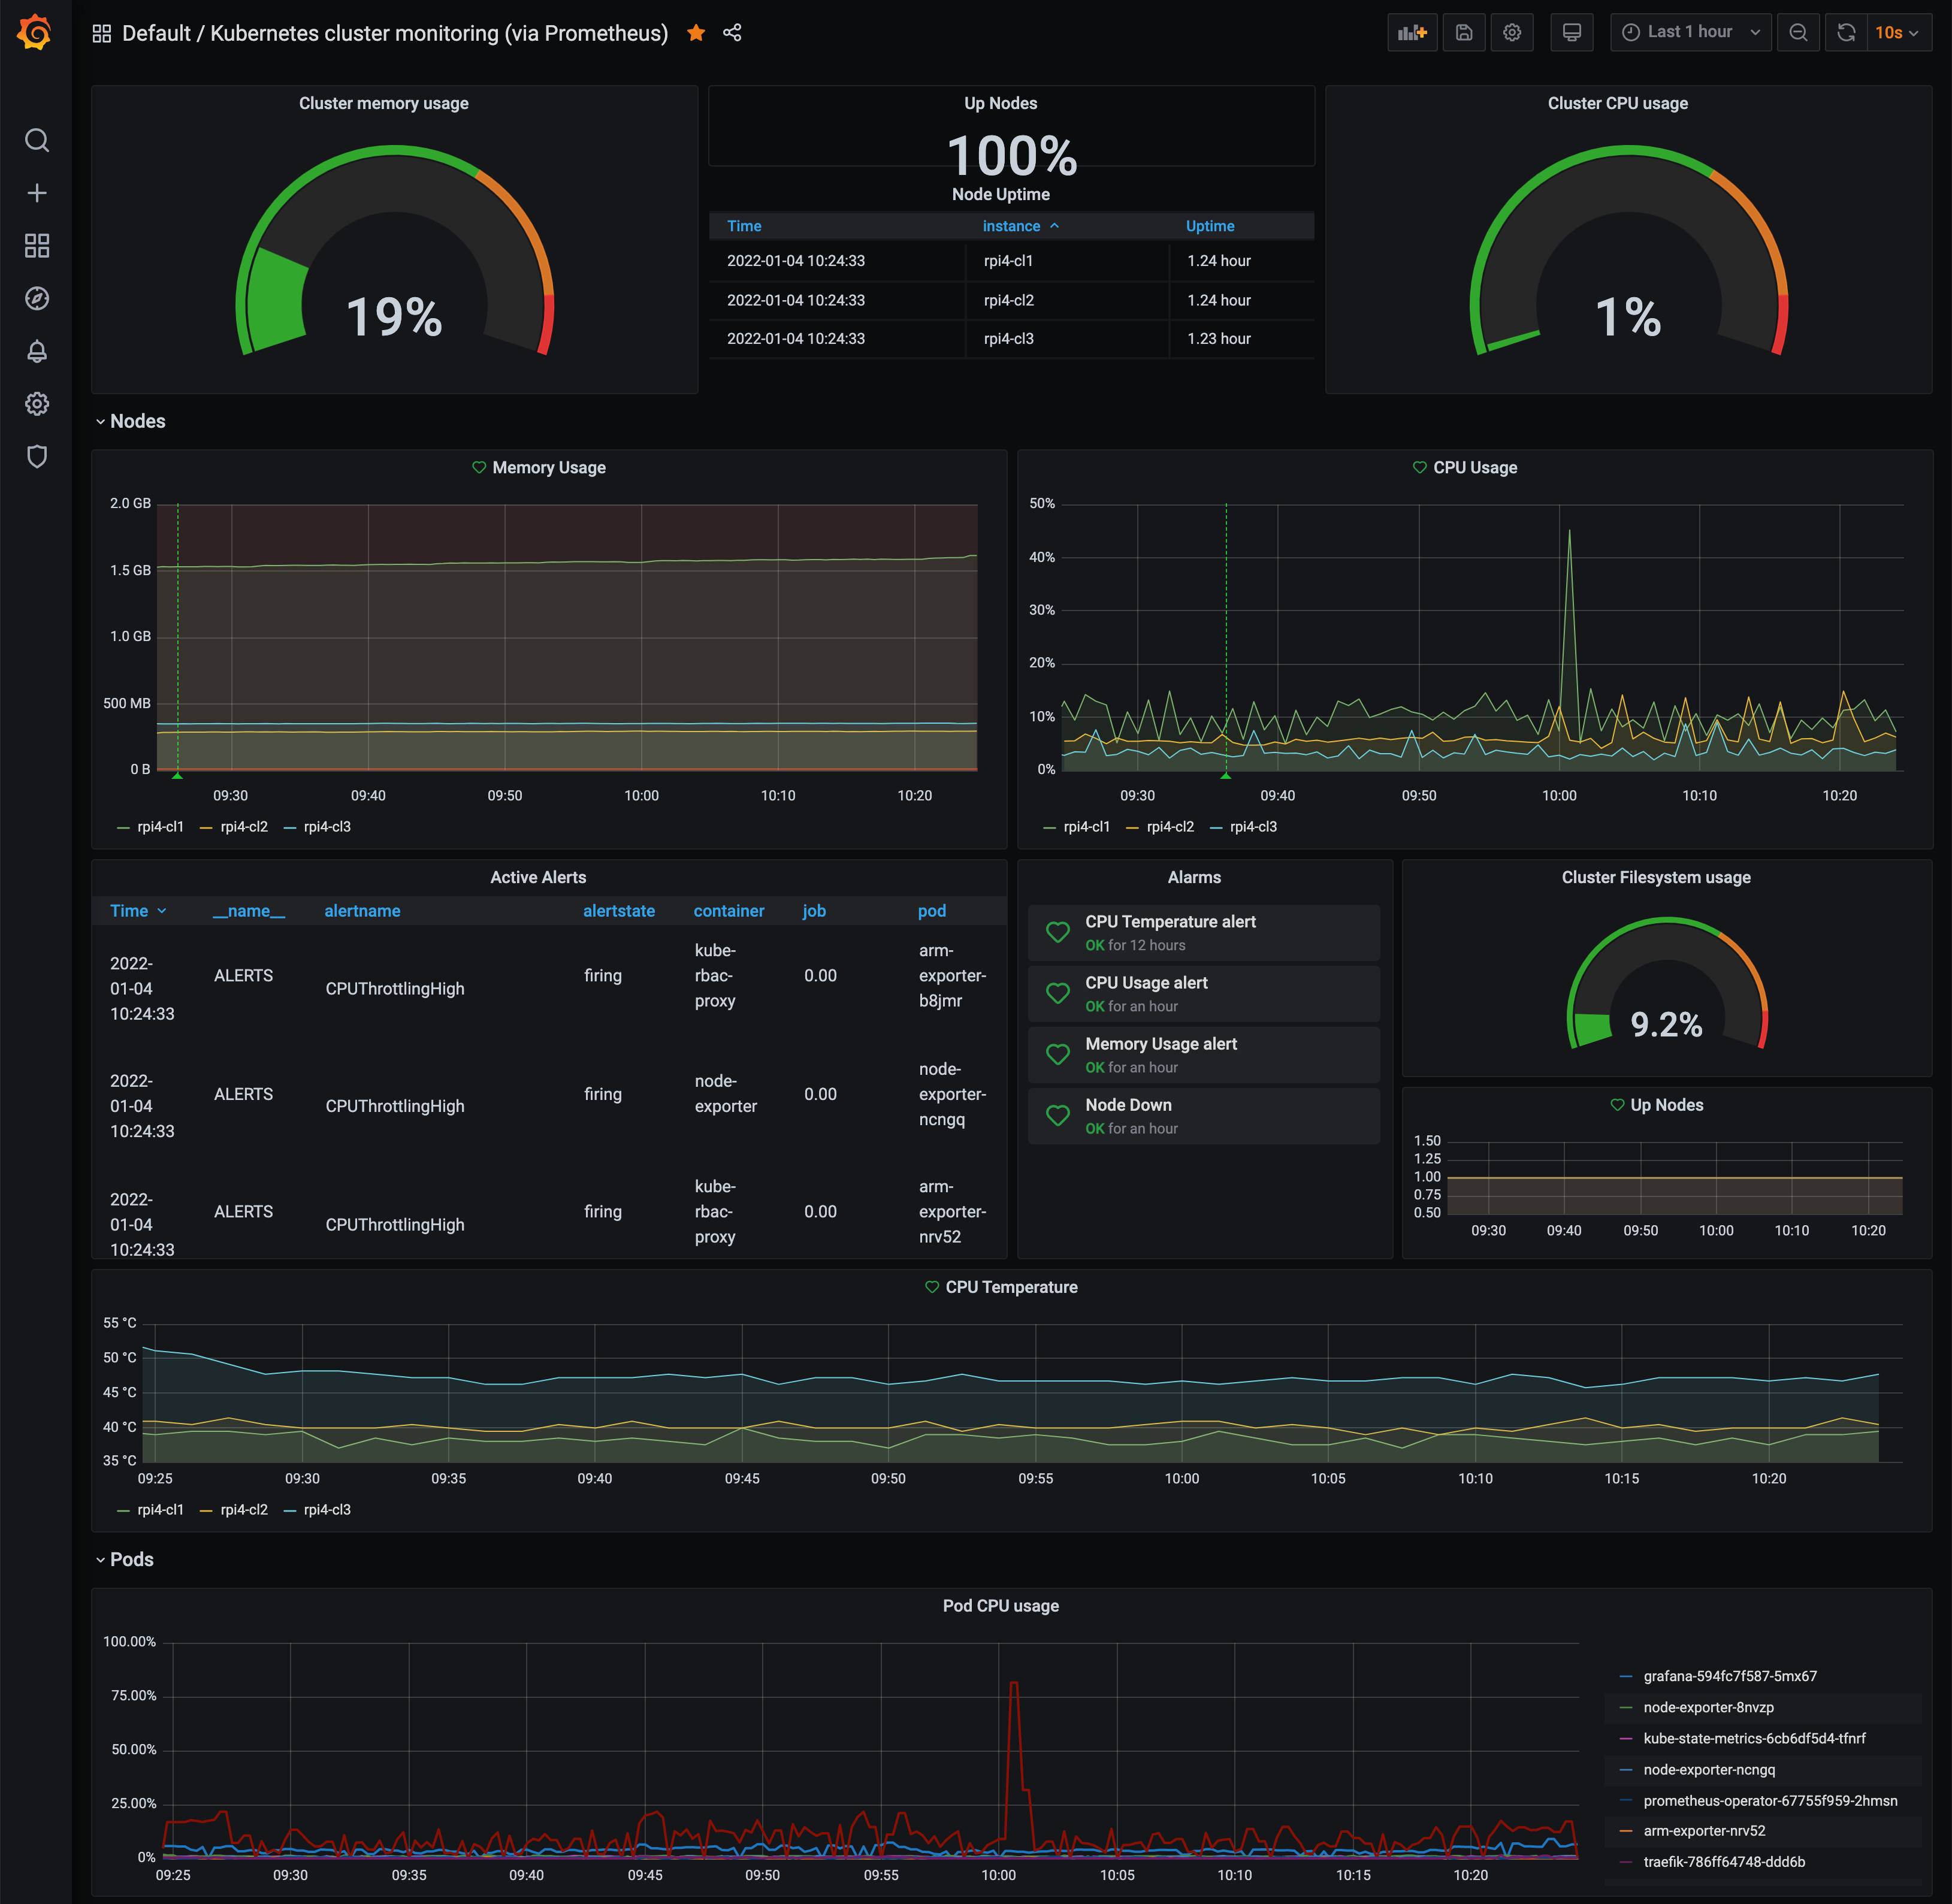
Task: Collapse the Nodes row
Action: 130,421
